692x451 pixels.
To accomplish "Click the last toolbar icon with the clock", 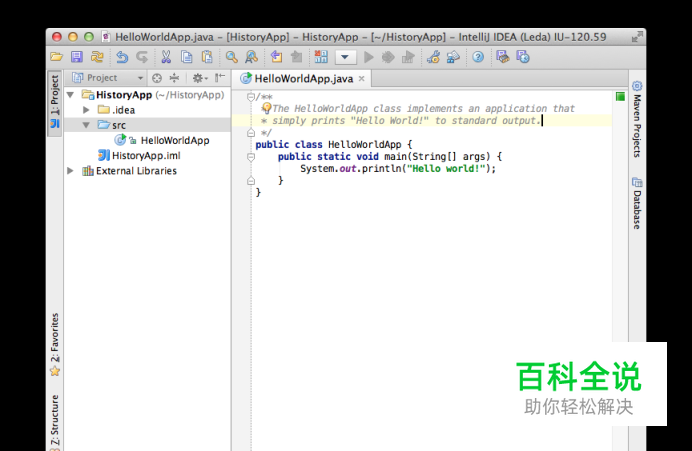I will (x=523, y=57).
